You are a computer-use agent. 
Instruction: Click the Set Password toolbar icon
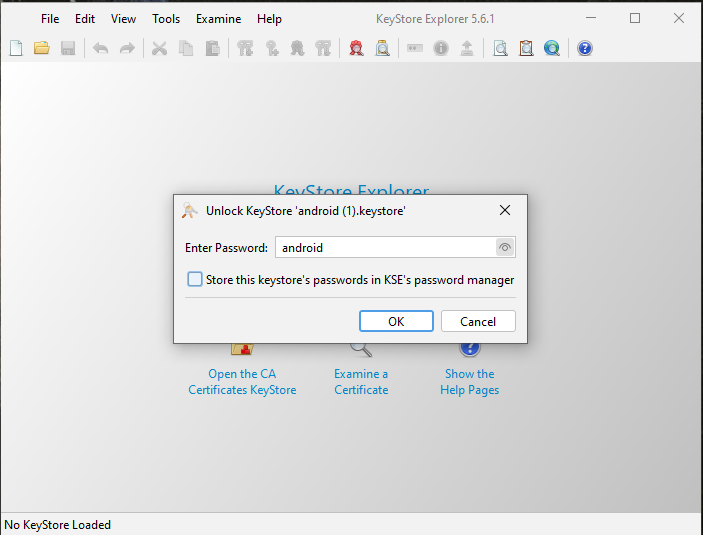(415, 48)
